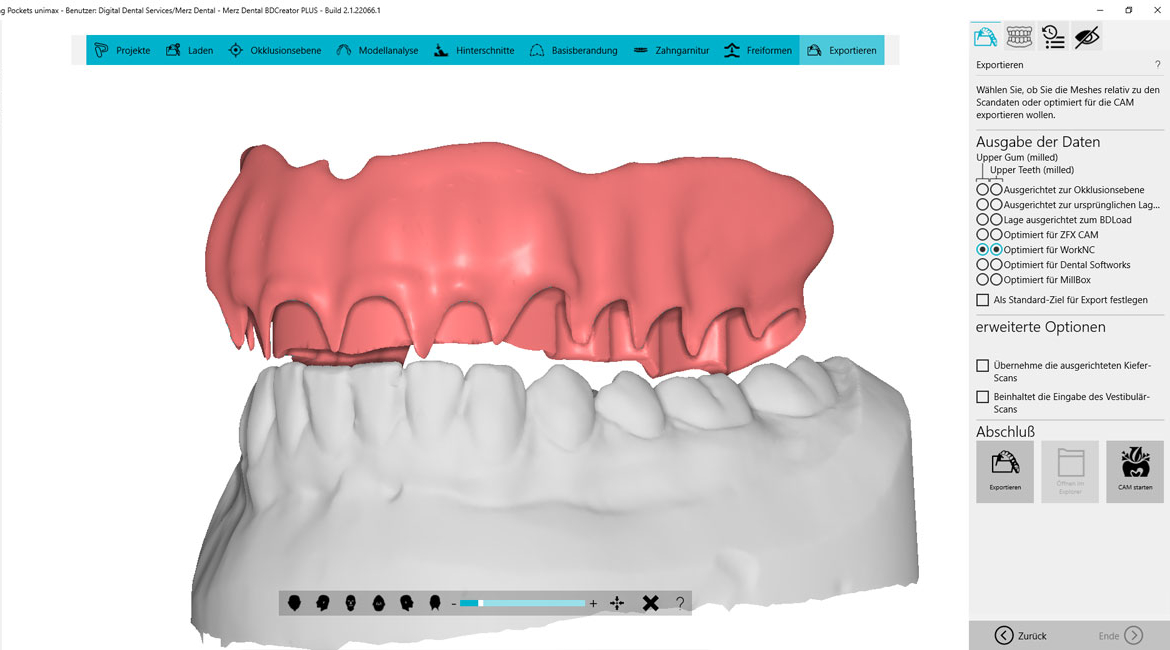This screenshot has width=1170, height=650.
Task: Select Upper Teeth radio for Optimiert für WorkNC
Action: [x=996, y=249]
